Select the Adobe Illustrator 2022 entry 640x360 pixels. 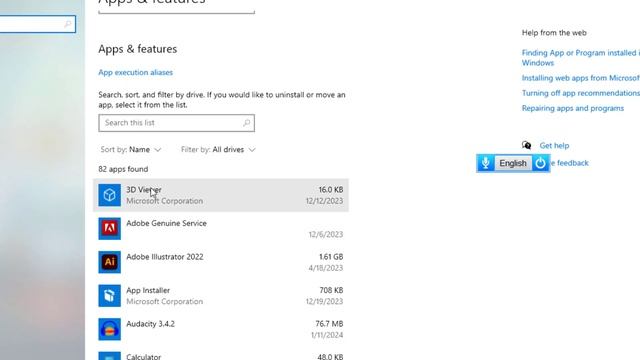(x=221, y=262)
